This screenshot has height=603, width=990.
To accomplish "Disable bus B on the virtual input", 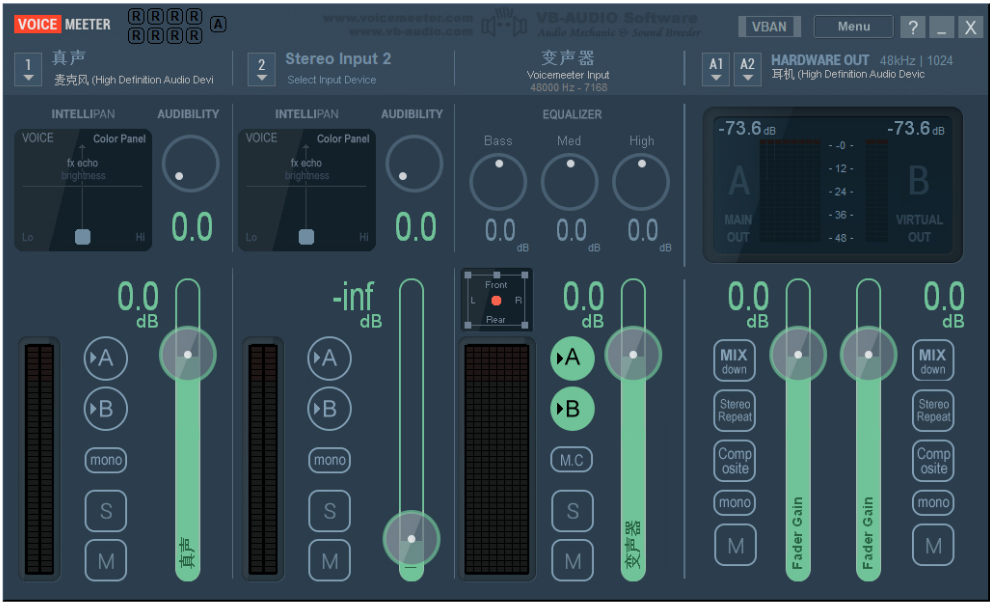I will (572, 409).
